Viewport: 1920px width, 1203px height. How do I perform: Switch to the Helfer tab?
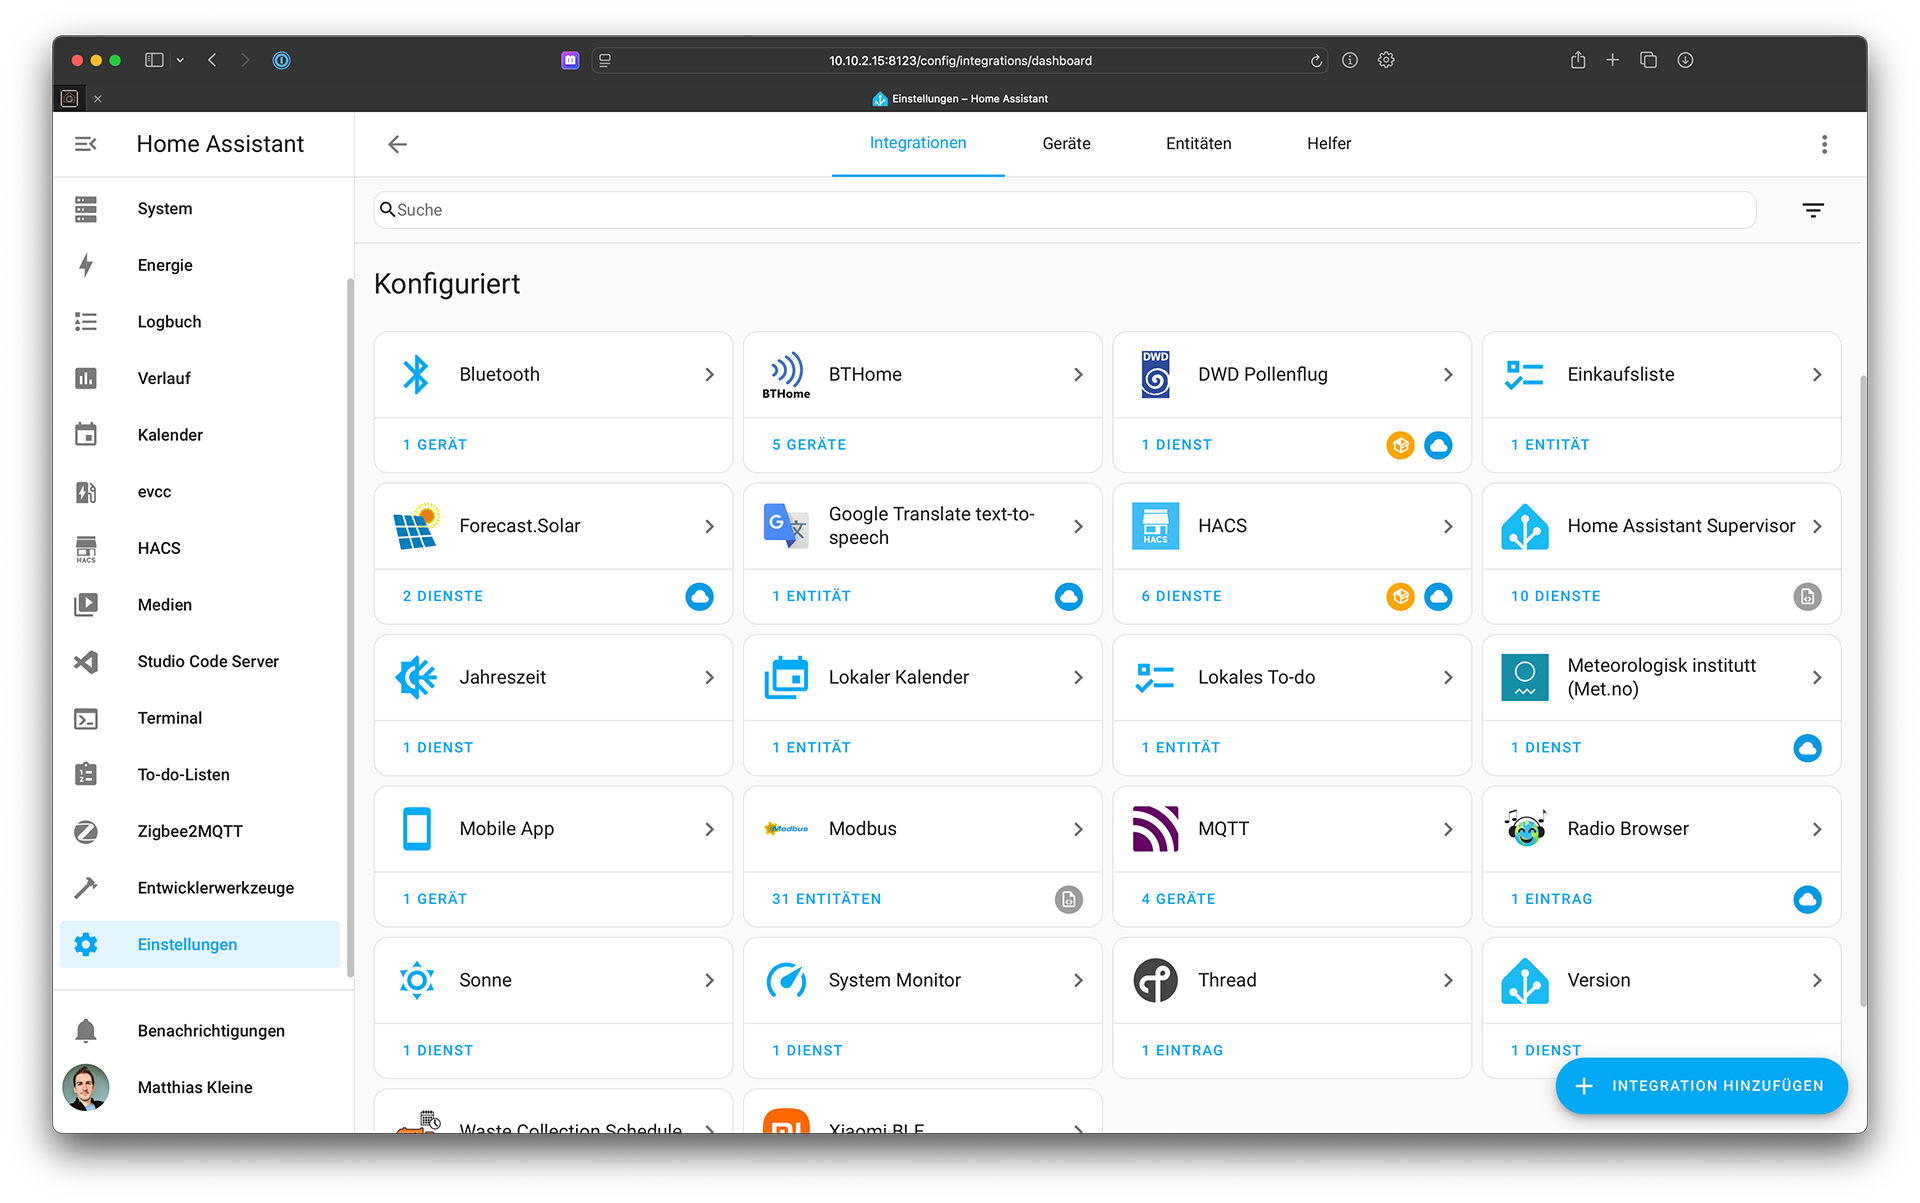tap(1328, 144)
